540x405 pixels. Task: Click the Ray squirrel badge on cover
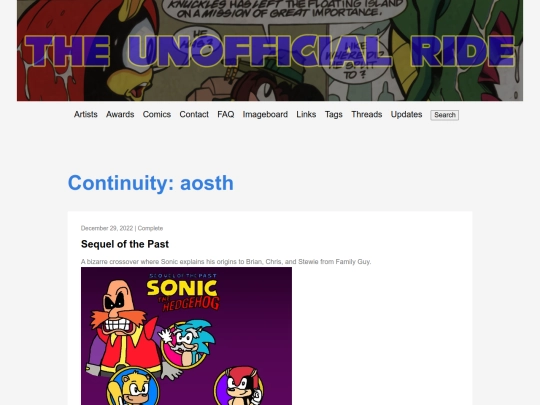point(133,387)
